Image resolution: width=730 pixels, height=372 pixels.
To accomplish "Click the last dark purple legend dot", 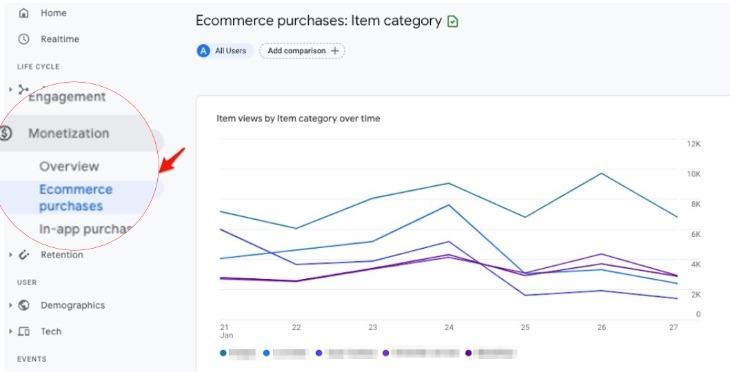I will click(468, 353).
